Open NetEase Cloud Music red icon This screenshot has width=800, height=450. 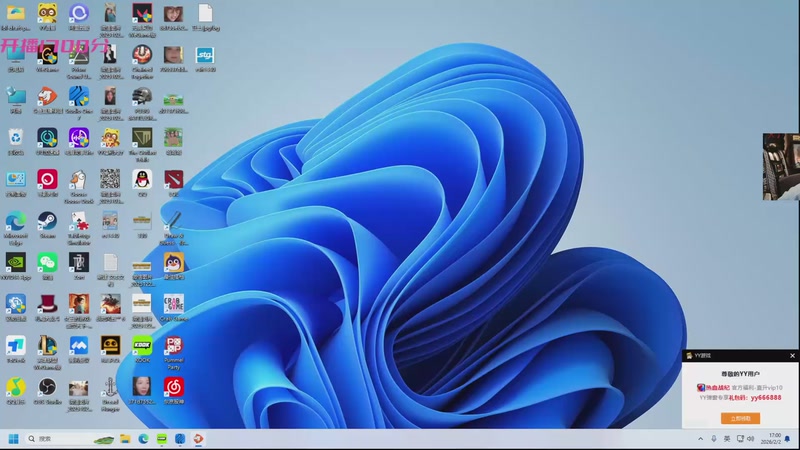pyautogui.click(x=173, y=387)
